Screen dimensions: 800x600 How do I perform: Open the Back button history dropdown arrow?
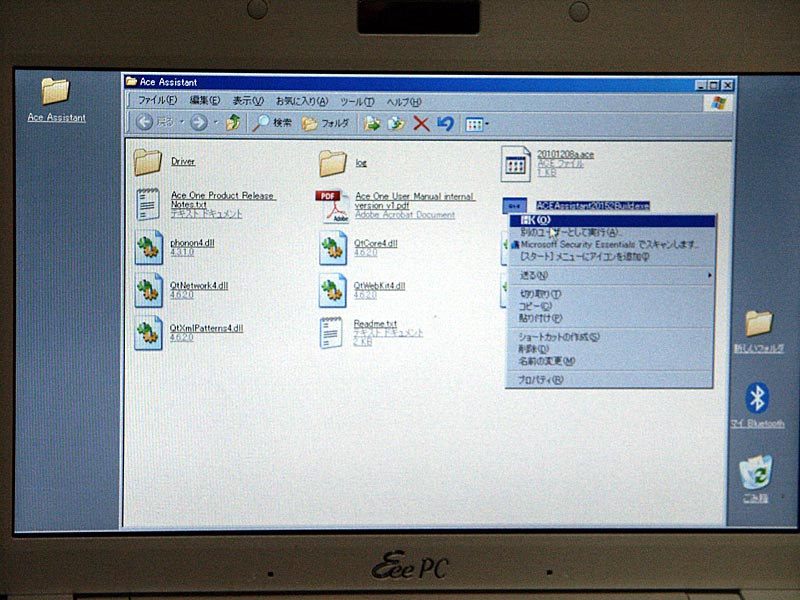[181, 123]
